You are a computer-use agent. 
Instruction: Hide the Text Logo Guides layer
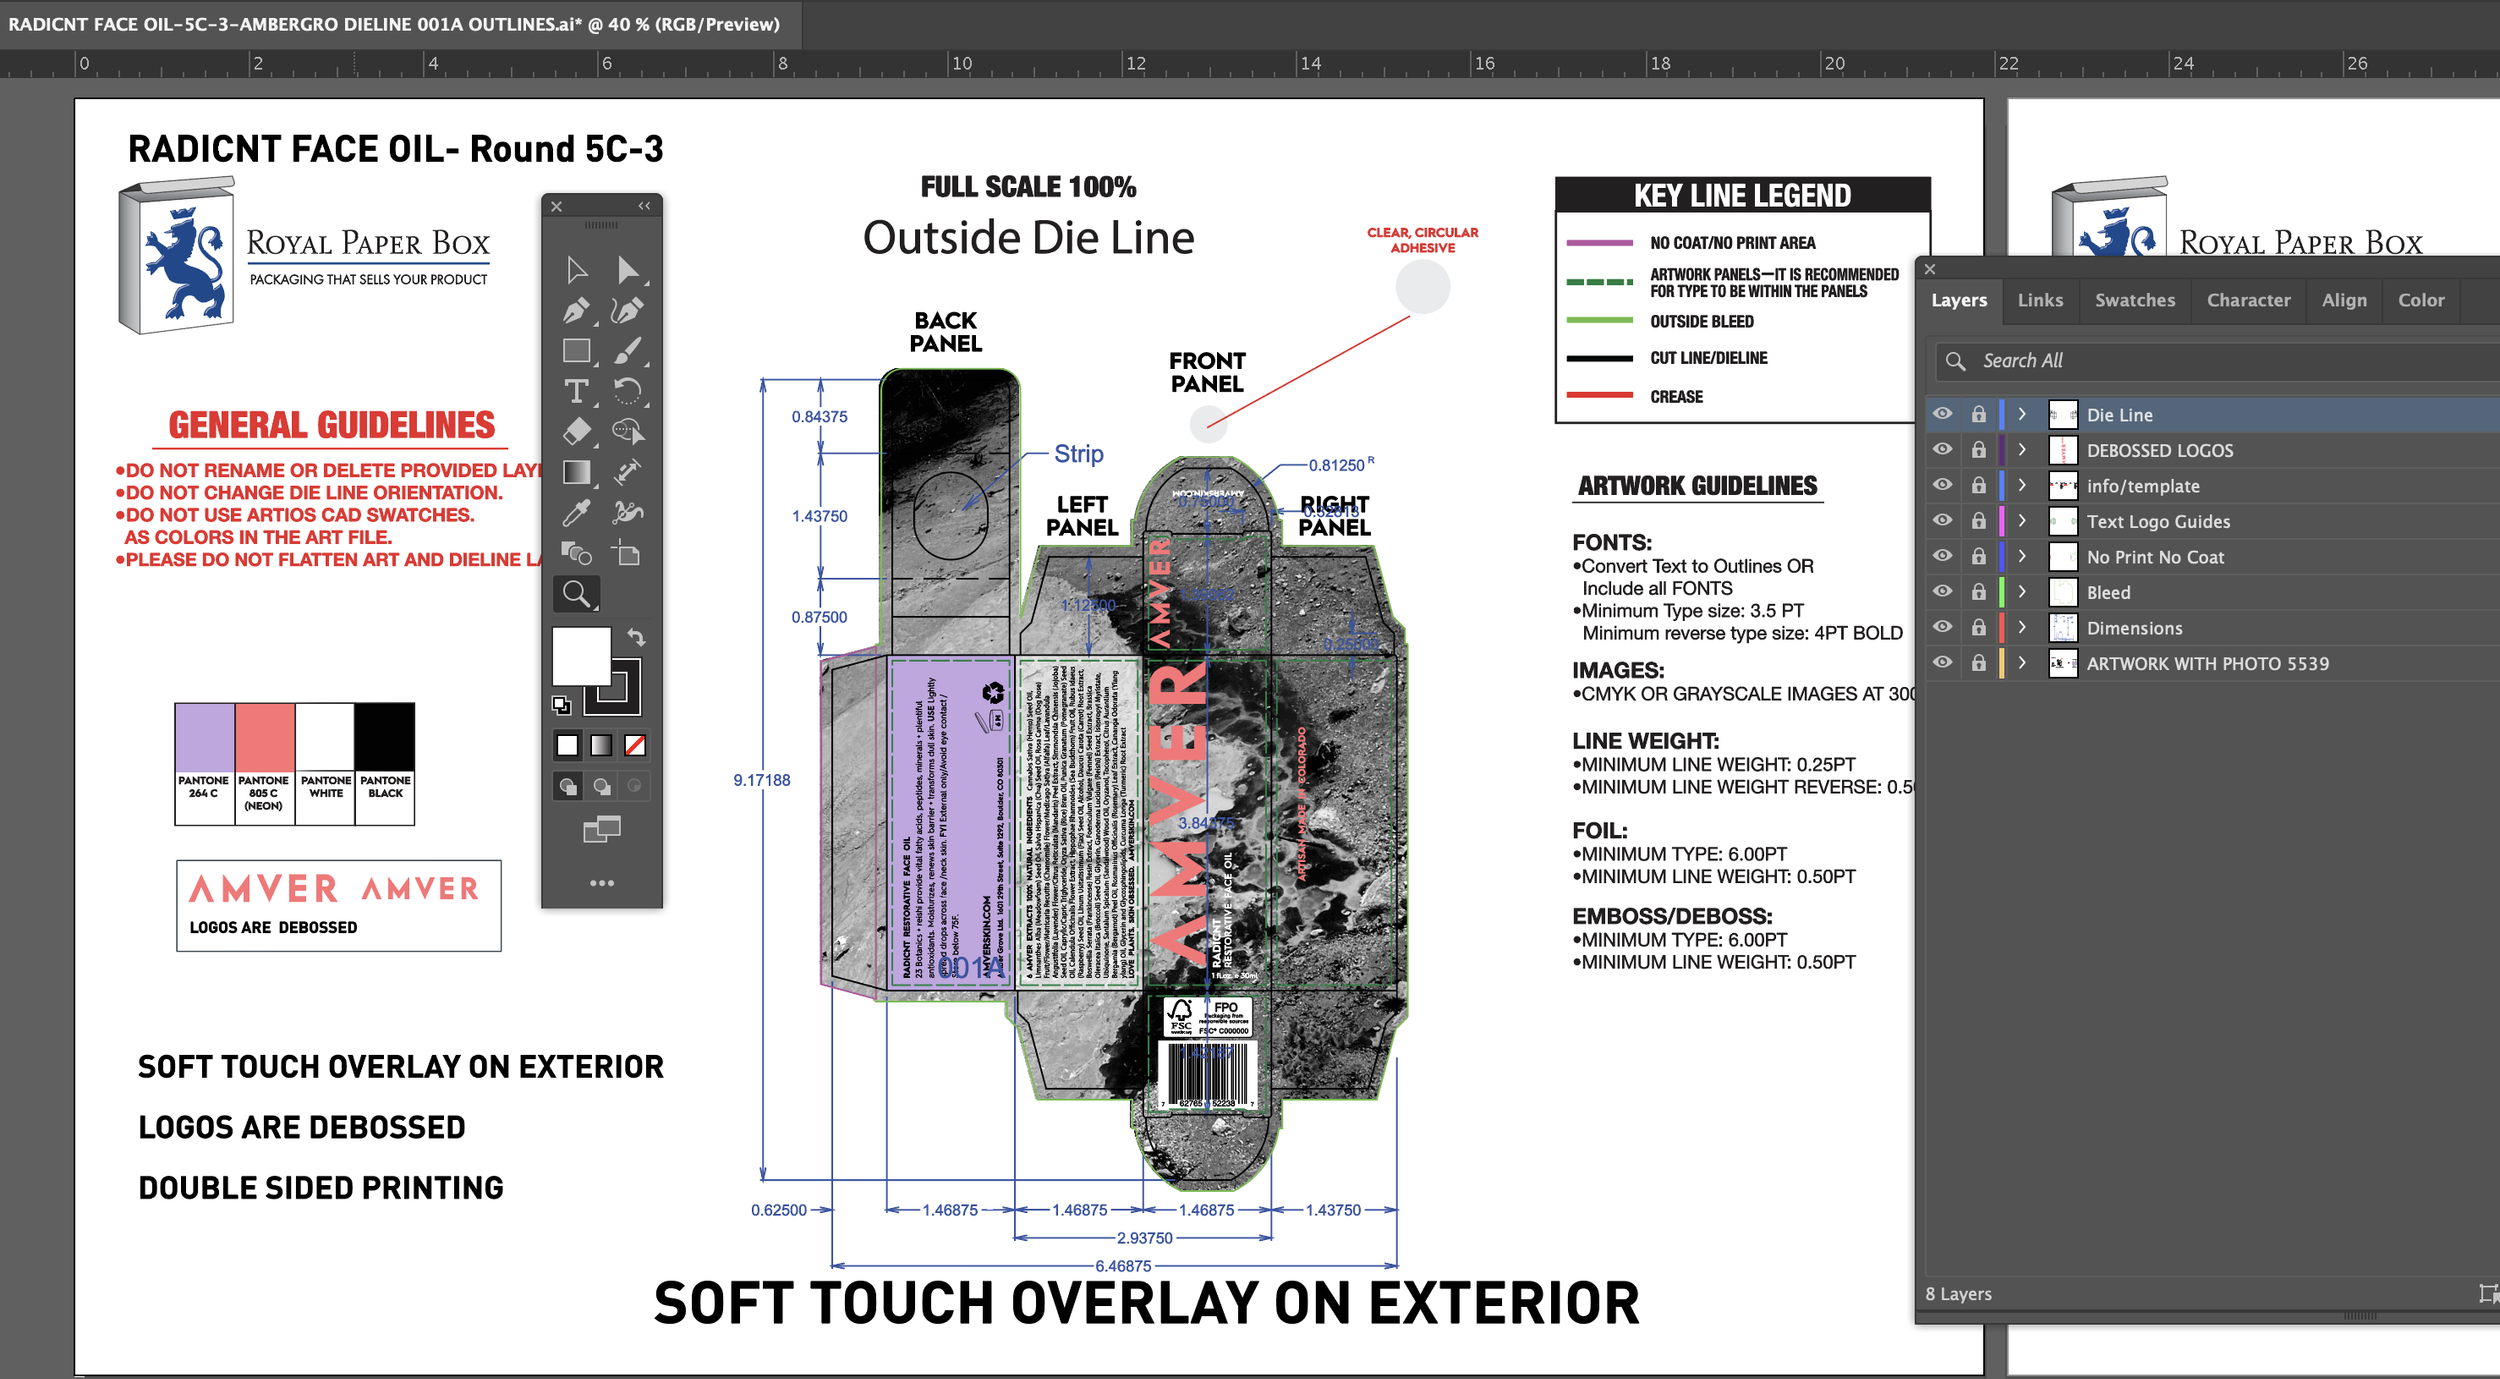pos(1942,521)
